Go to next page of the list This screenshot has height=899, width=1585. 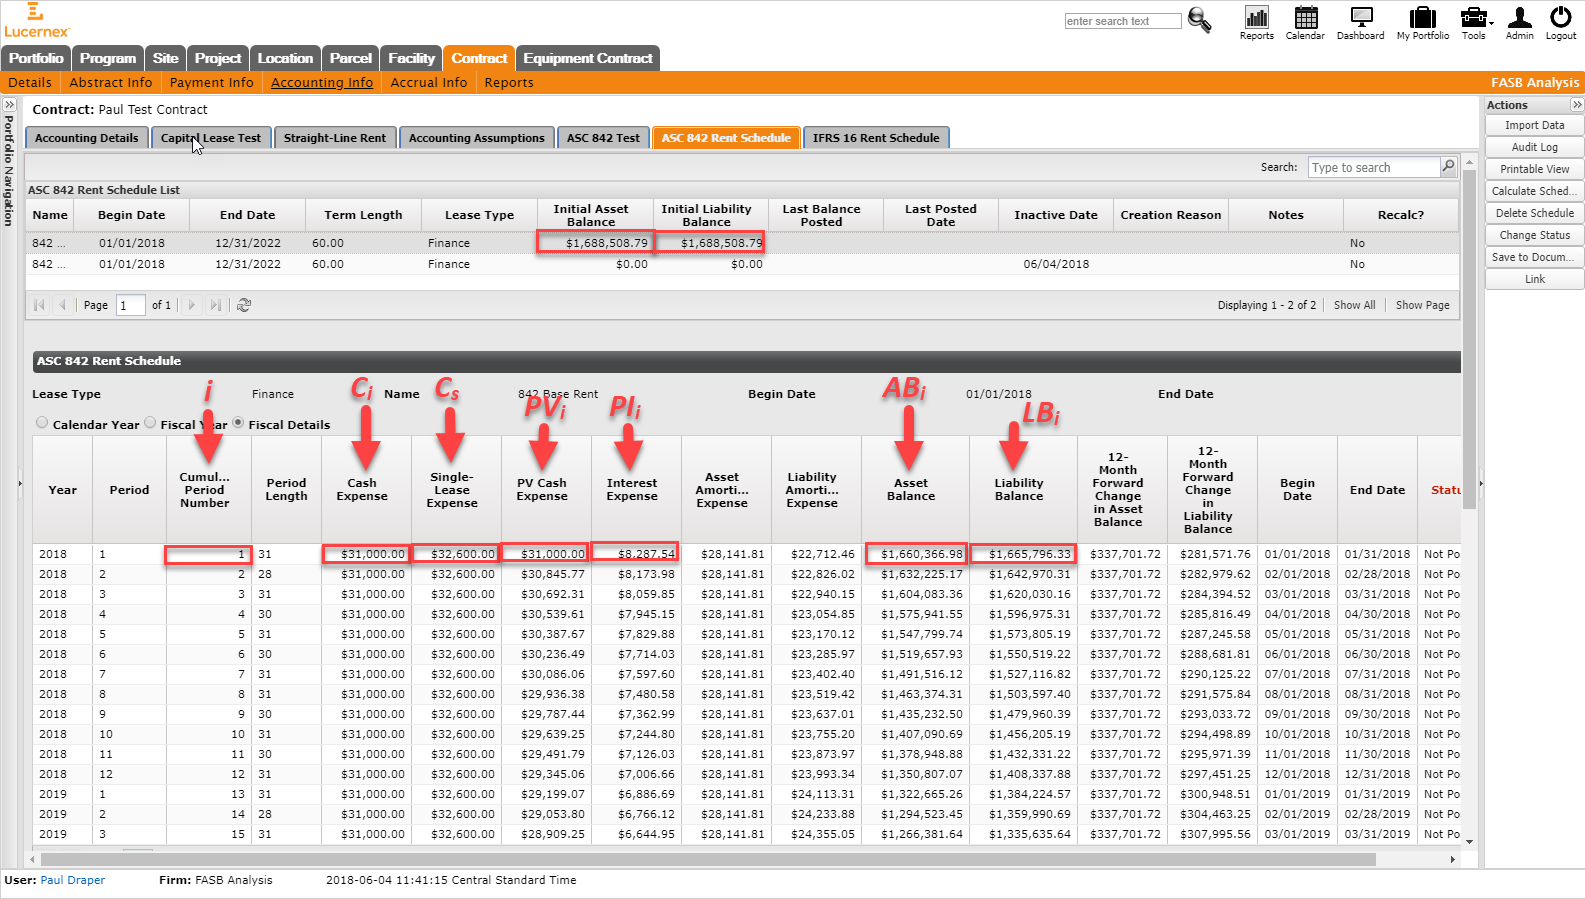[x=192, y=305]
